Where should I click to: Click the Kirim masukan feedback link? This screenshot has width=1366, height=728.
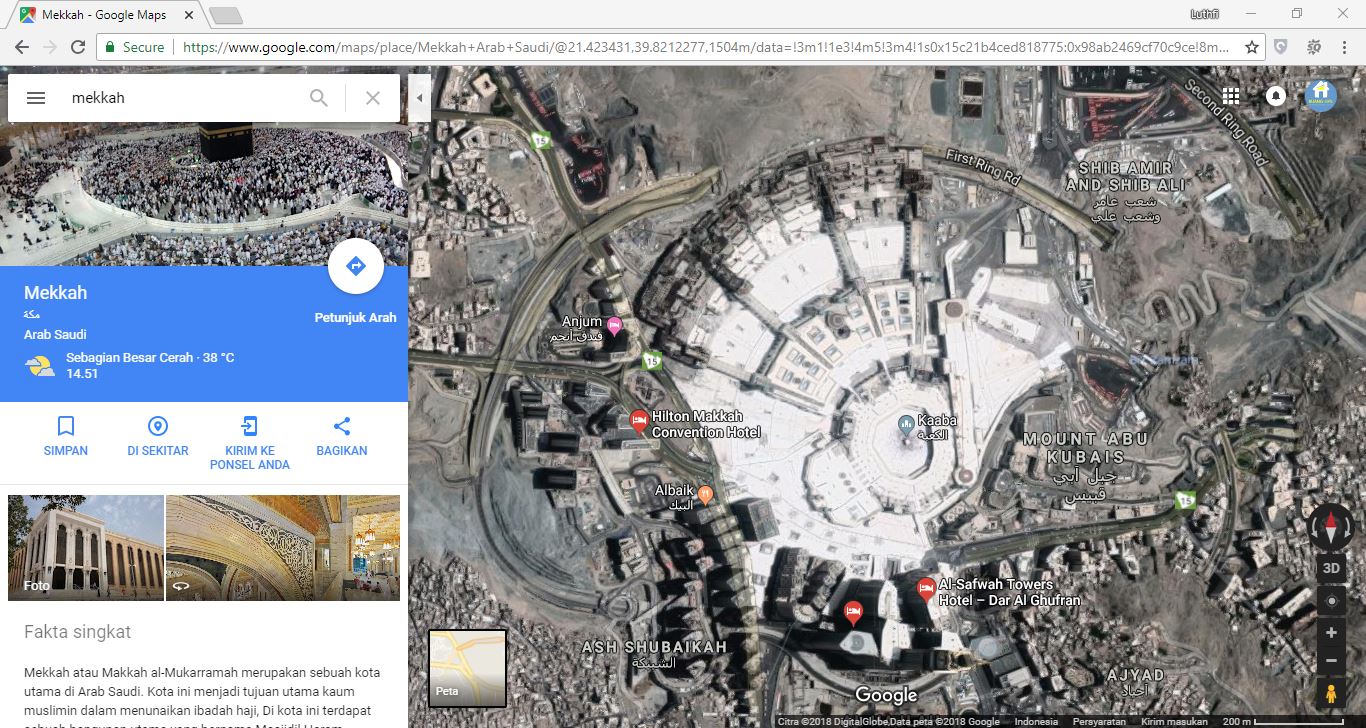coord(1174,719)
